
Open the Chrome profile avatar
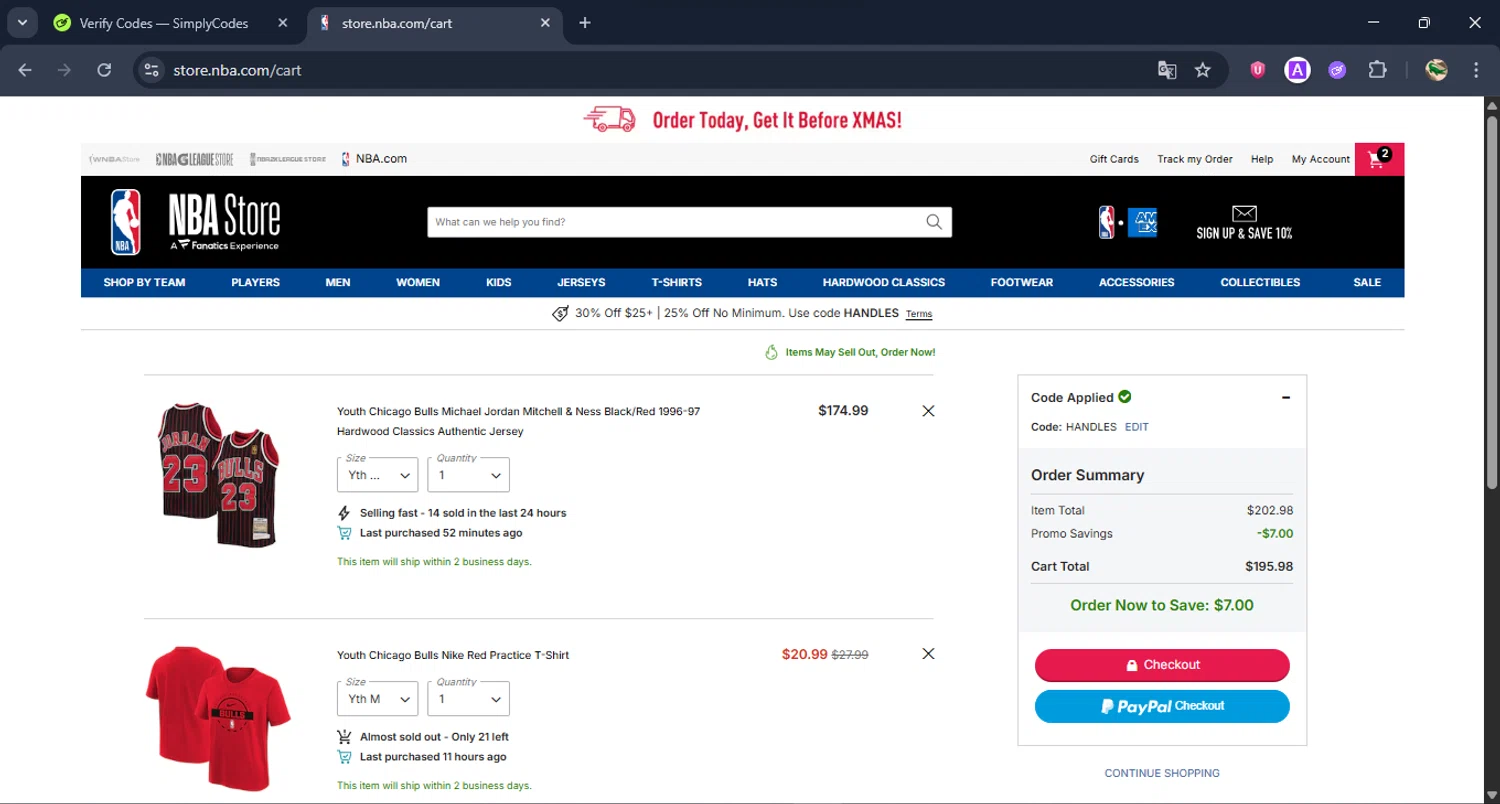pyautogui.click(x=1436, y=70)
